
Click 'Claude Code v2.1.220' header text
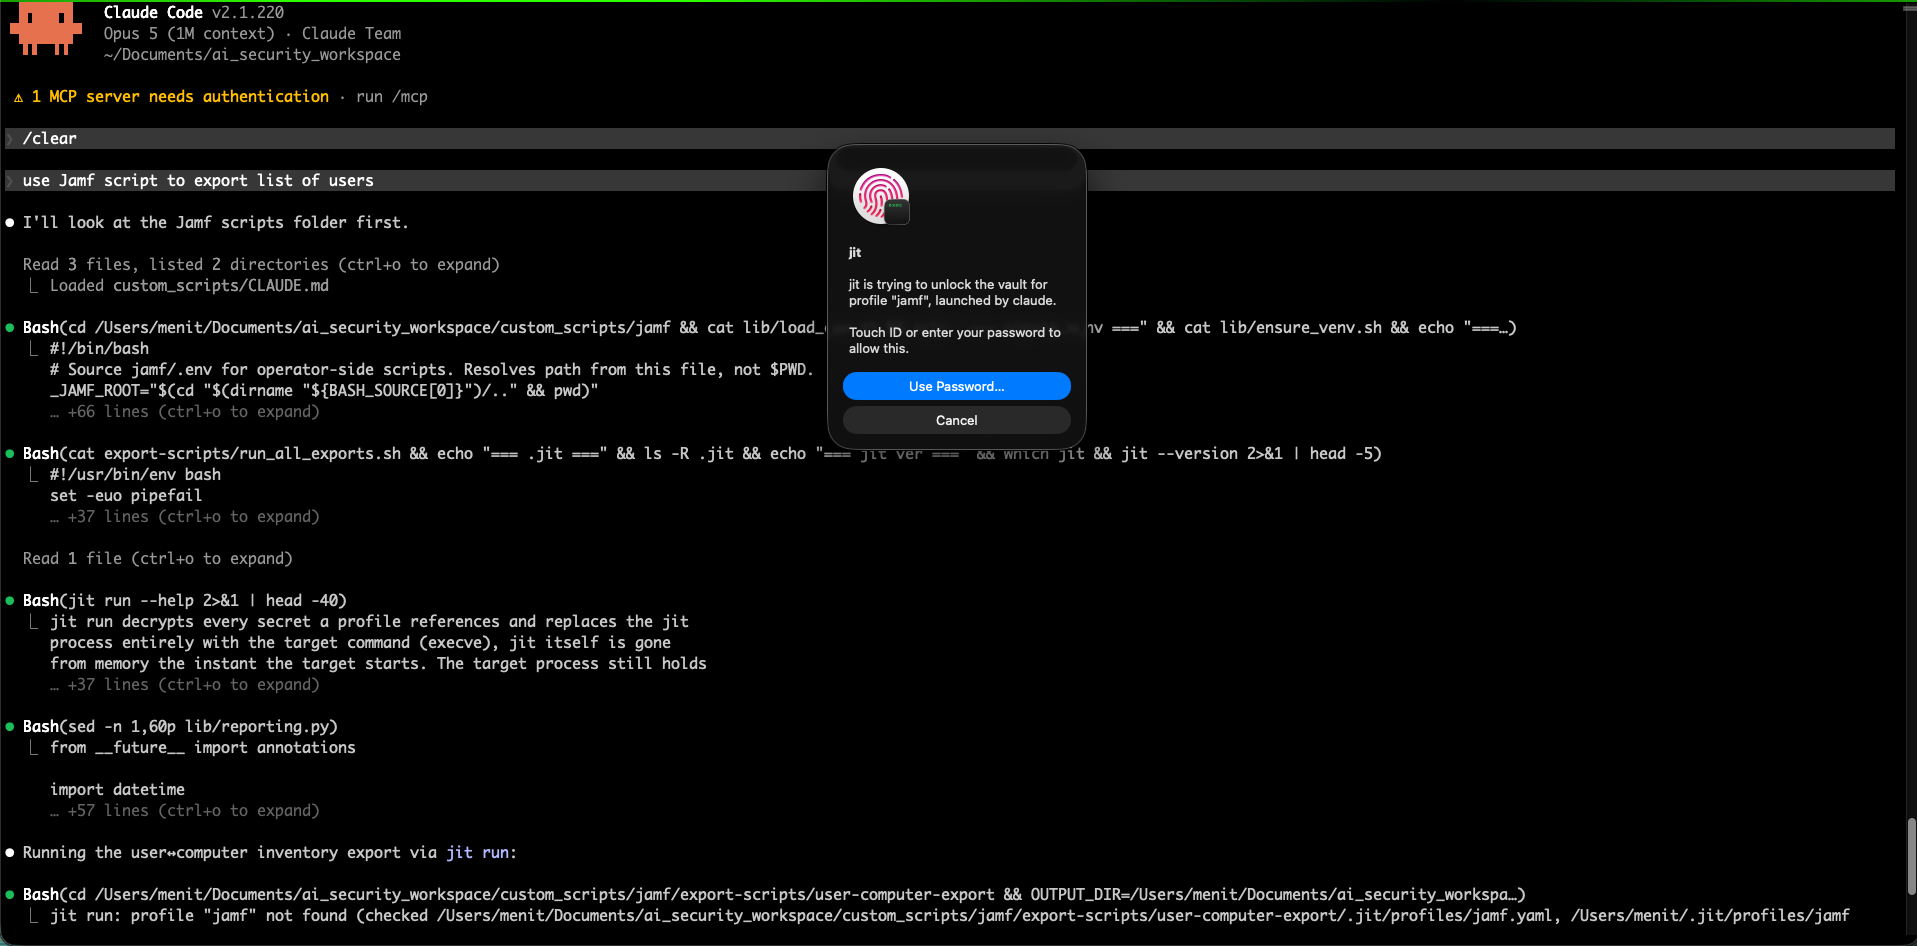pos(194,12)
